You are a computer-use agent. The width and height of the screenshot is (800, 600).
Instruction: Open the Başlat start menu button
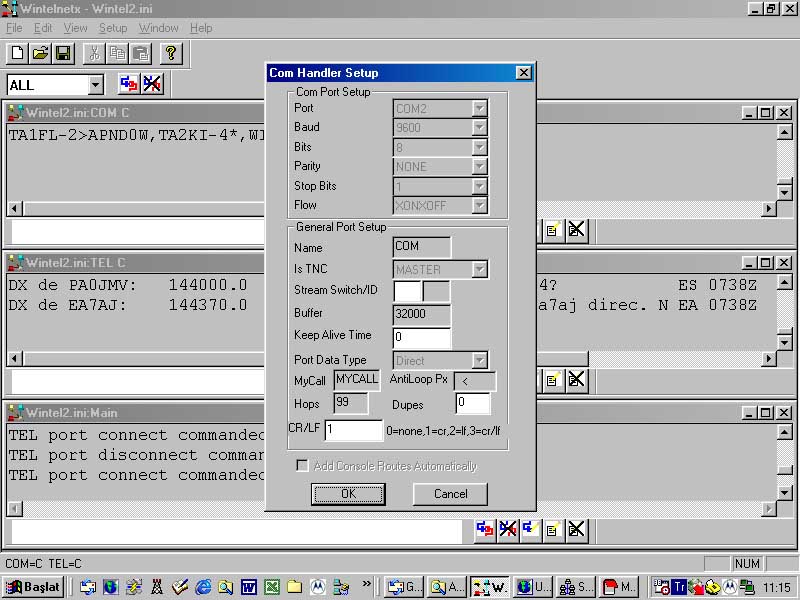click(34, 587)
